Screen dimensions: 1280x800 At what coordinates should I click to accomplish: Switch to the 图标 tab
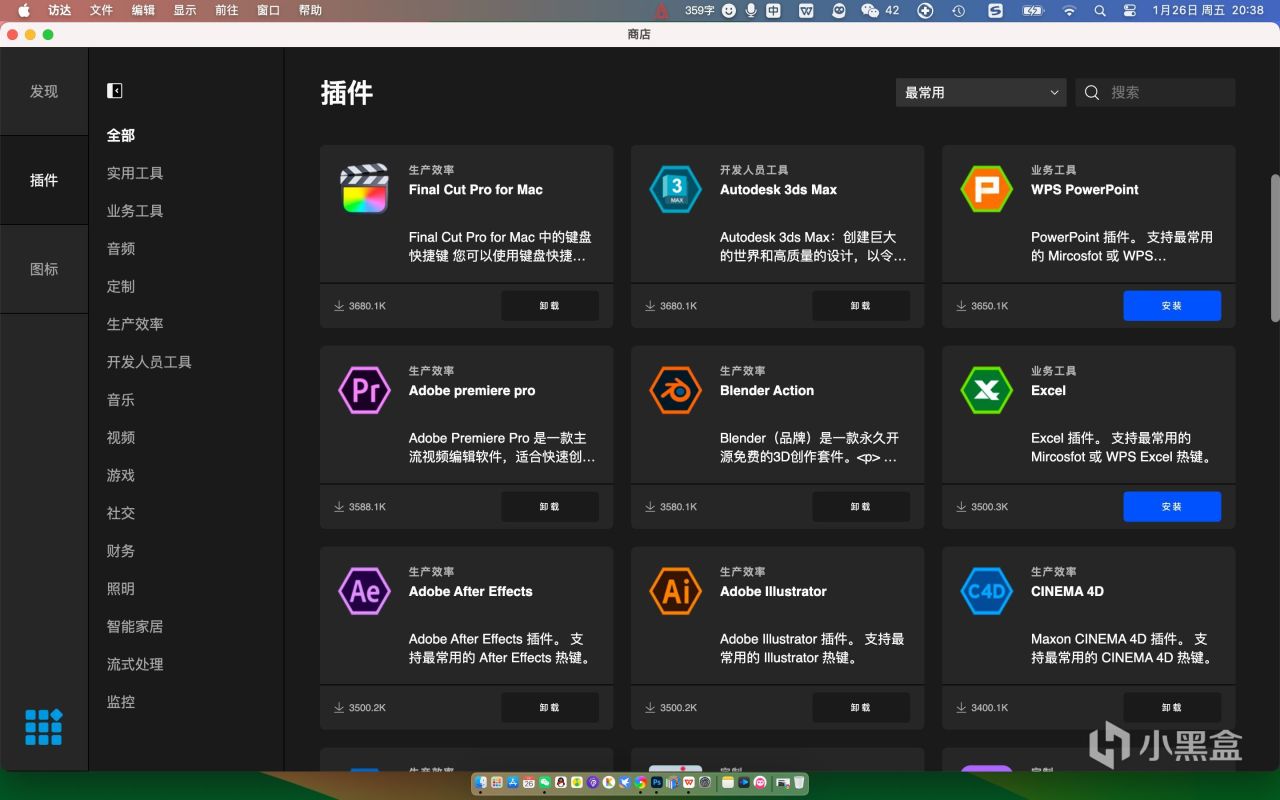pos(44,269)
